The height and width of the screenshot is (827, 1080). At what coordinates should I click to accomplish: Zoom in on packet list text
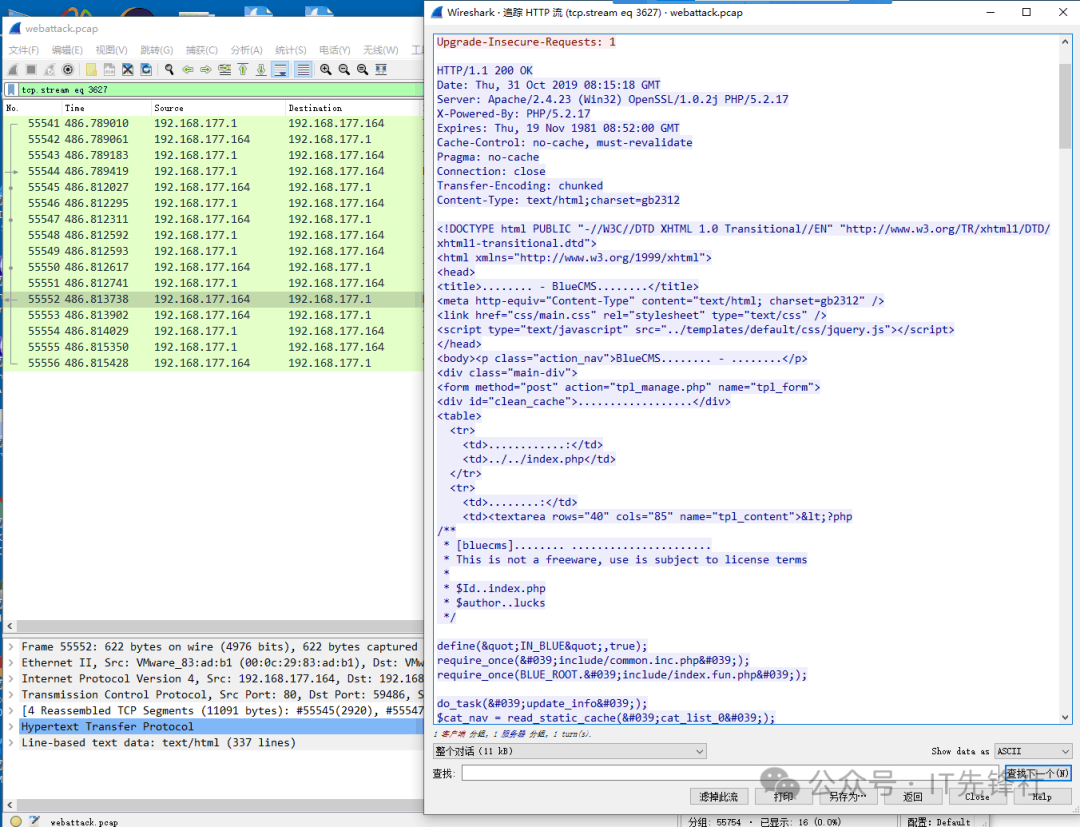pos(326,70)
